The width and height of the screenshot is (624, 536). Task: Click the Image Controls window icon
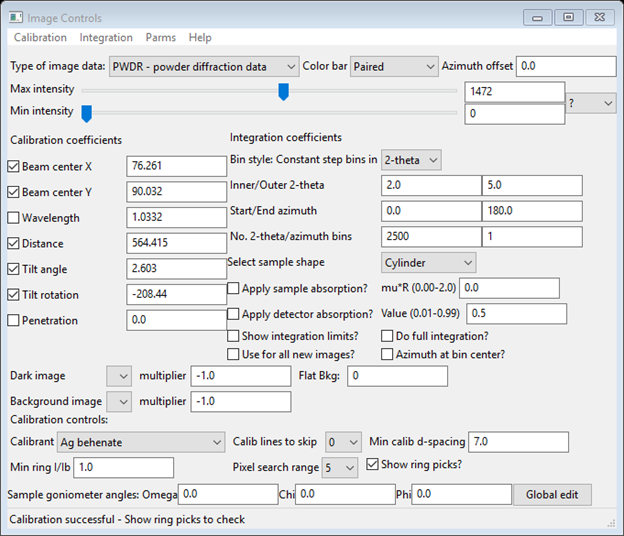pos(16,18)
